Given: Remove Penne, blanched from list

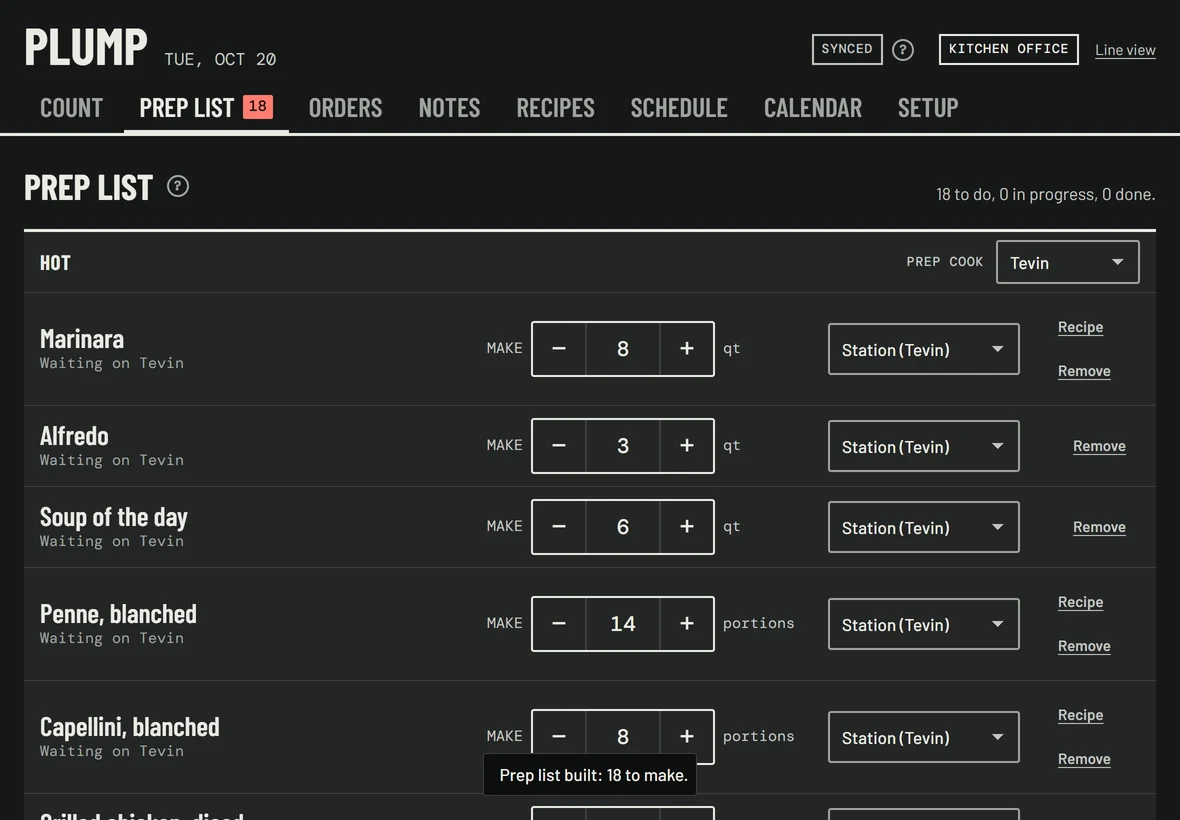Looking at the screenshot, I should (x=1084, y=646).
